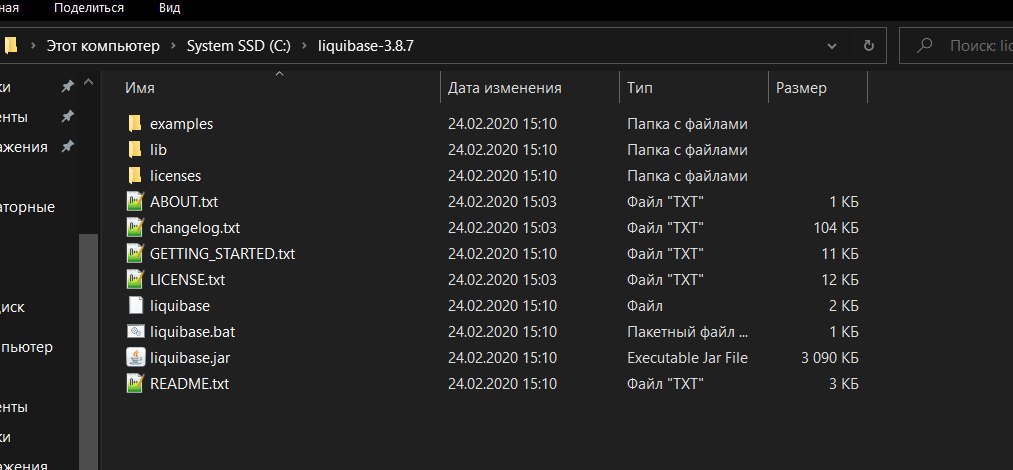Viewport: 1013px width, 470px height.
Task: Select examples folder name
Action: 181,123
